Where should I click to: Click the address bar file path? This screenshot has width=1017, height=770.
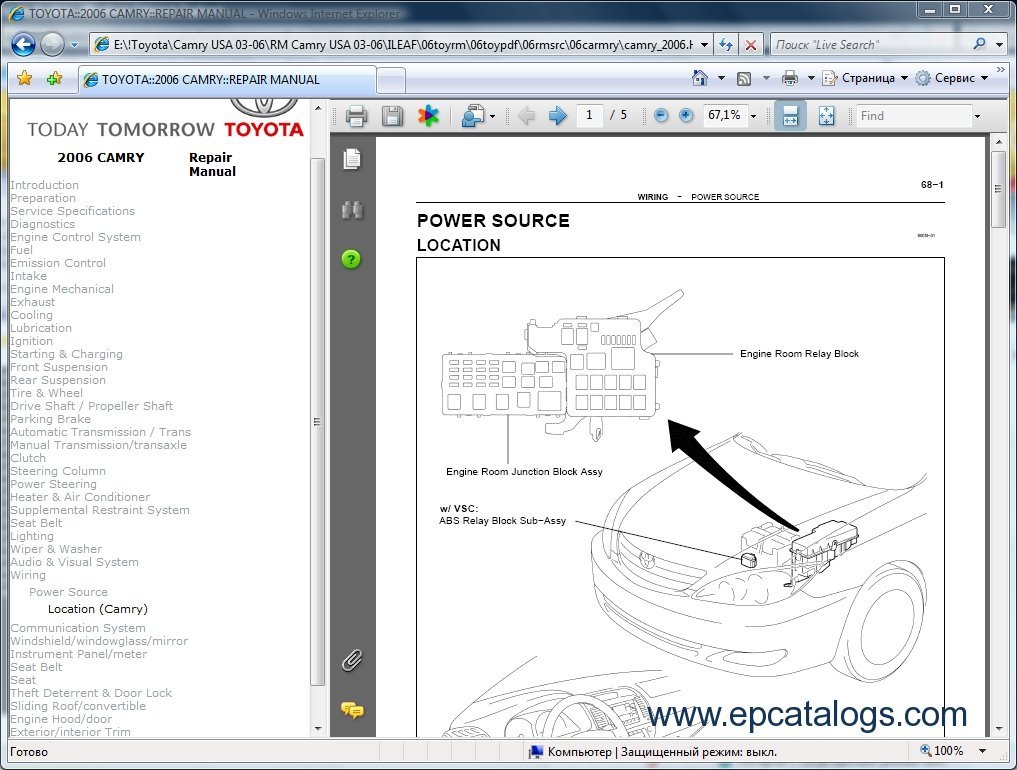pyautogui.click(x=402, y=45)
